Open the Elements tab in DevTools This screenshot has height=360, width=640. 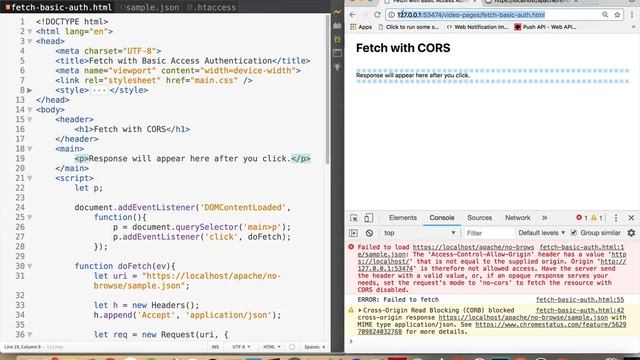click(x=402, y=218)
